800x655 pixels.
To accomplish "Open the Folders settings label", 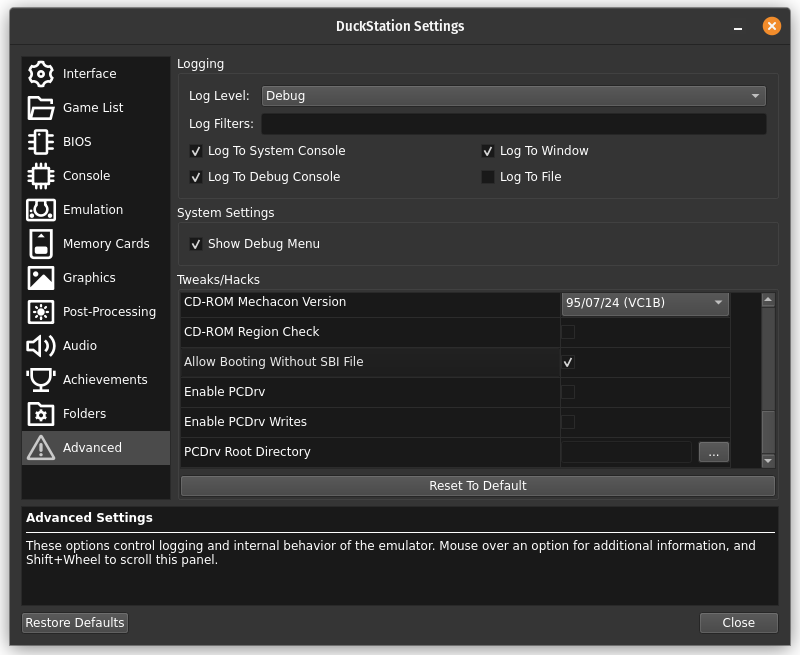I will pyautogui.click(x=84, y=414).
